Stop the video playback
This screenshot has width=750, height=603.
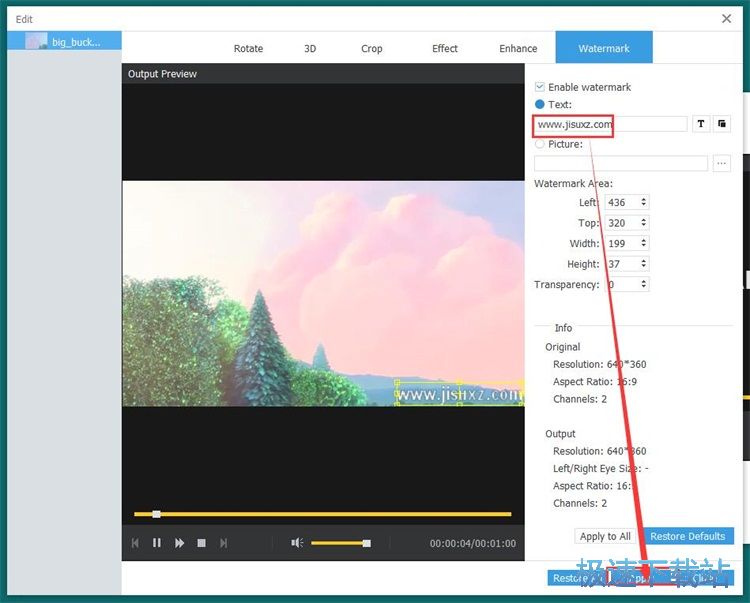201,543
